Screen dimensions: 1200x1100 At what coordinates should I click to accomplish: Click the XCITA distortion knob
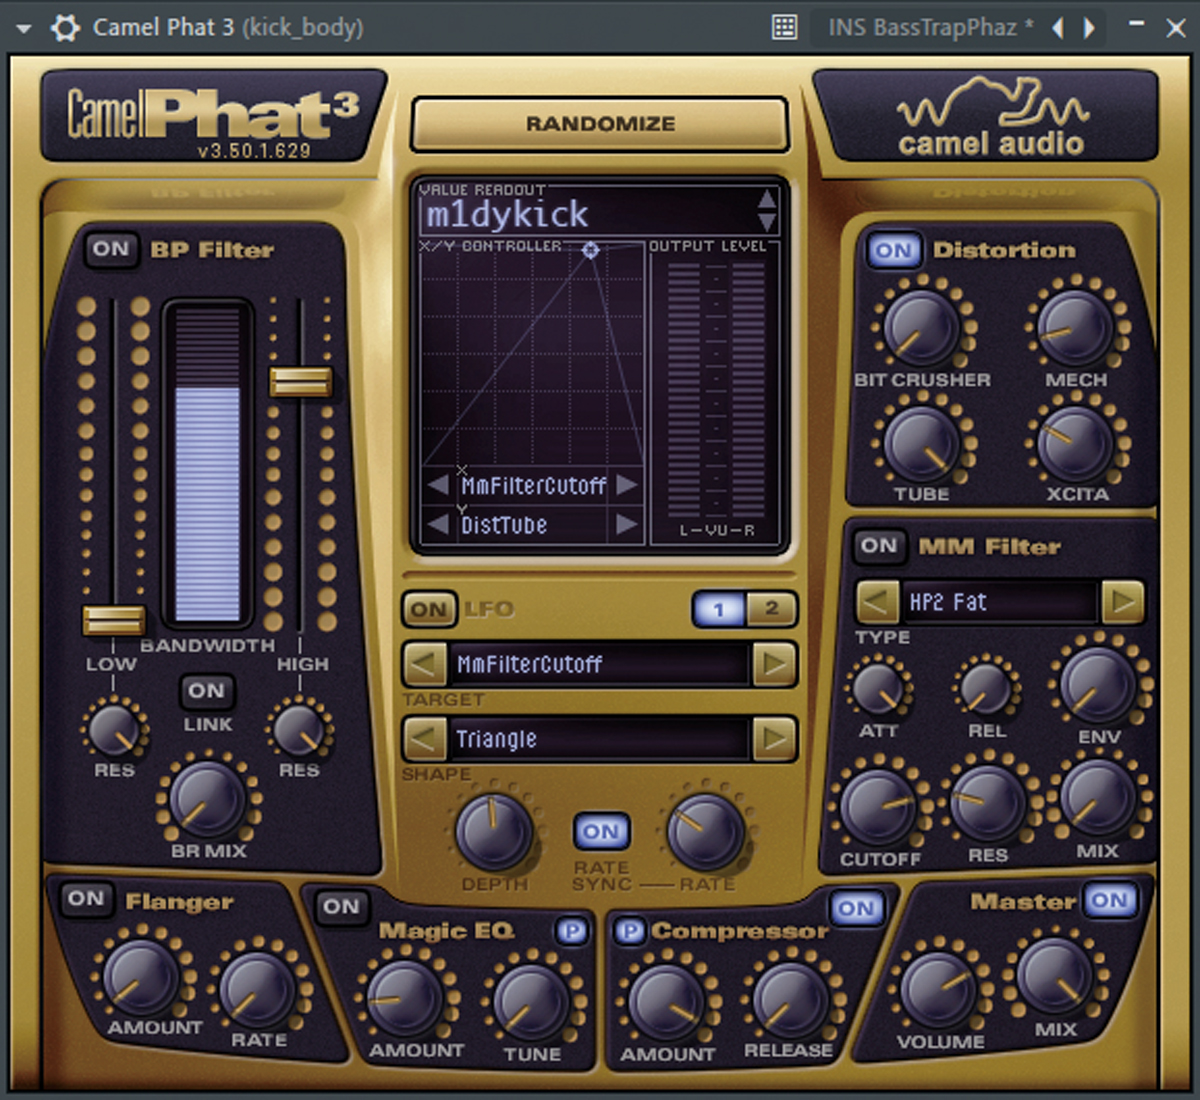coord(1075,444)
